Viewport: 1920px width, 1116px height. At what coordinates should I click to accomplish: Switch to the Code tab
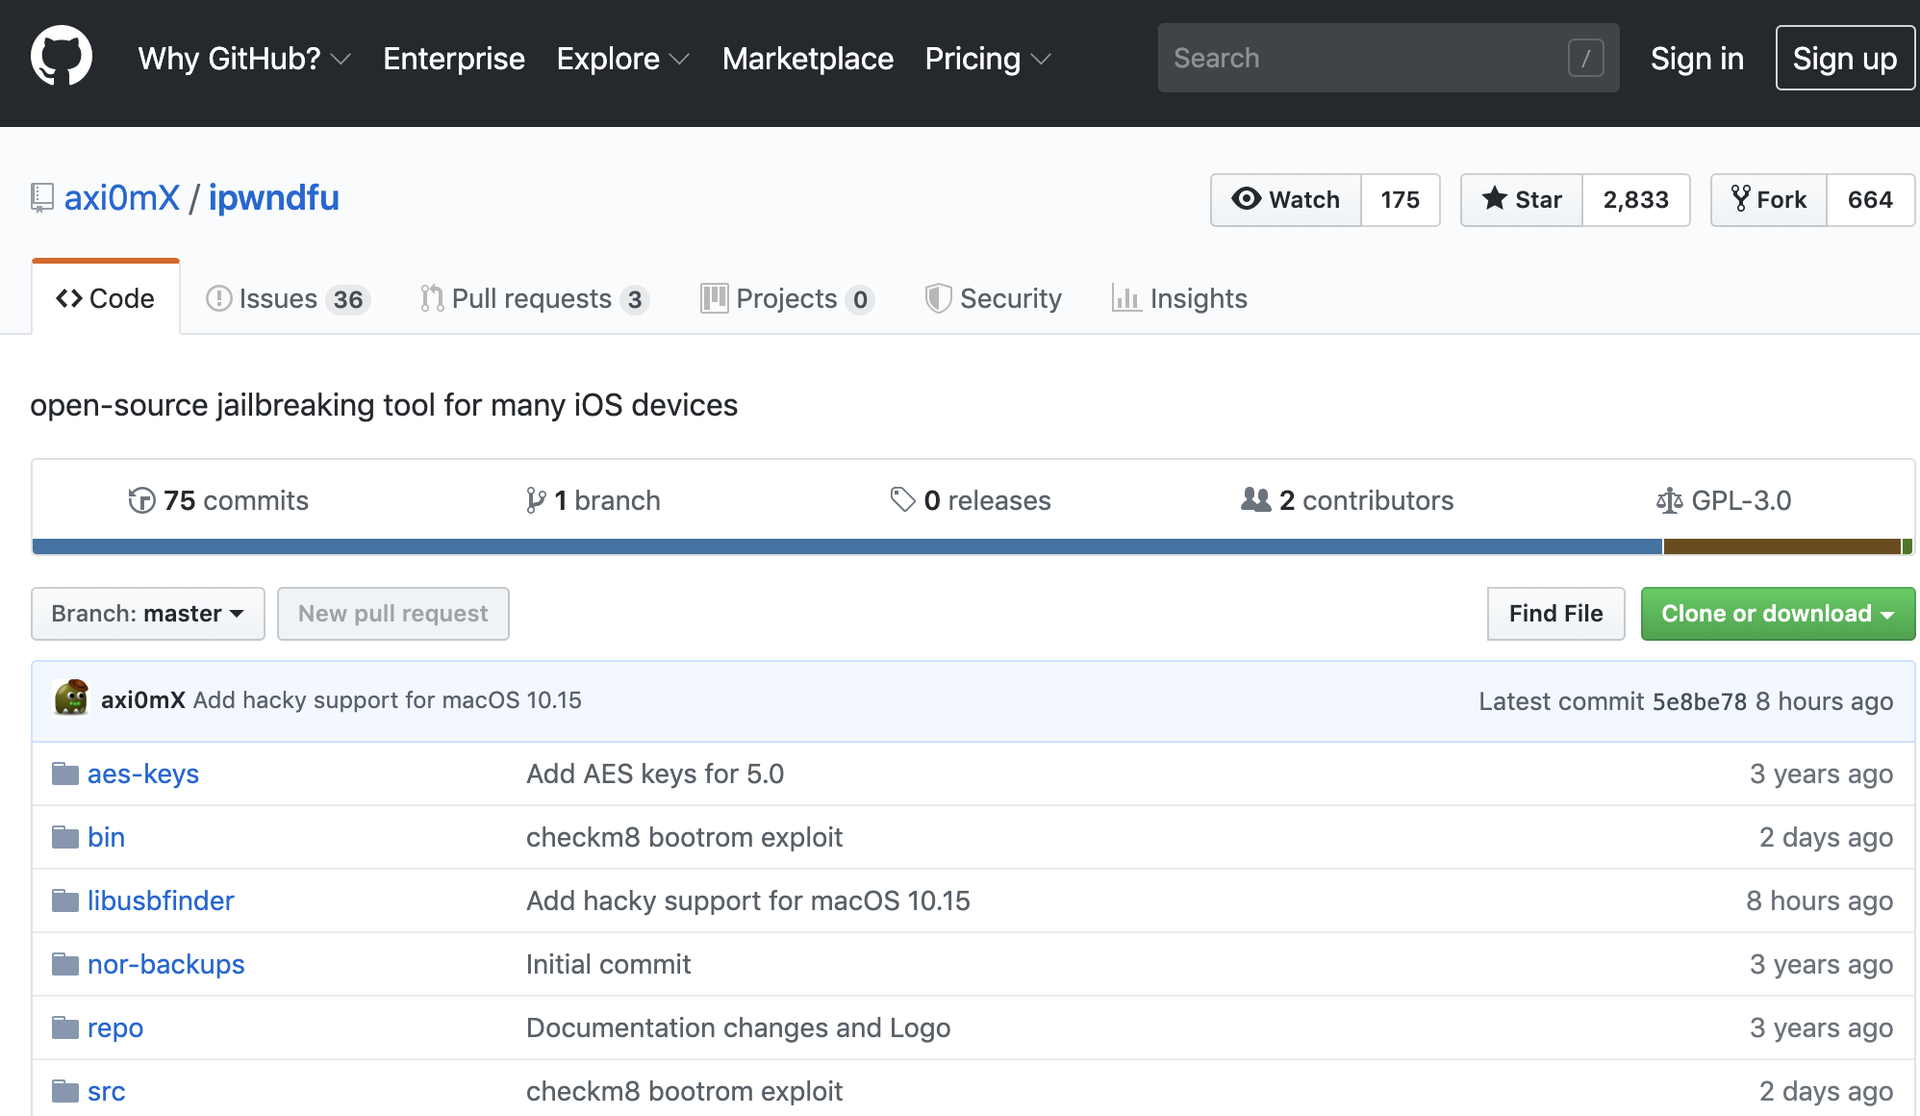106,298
